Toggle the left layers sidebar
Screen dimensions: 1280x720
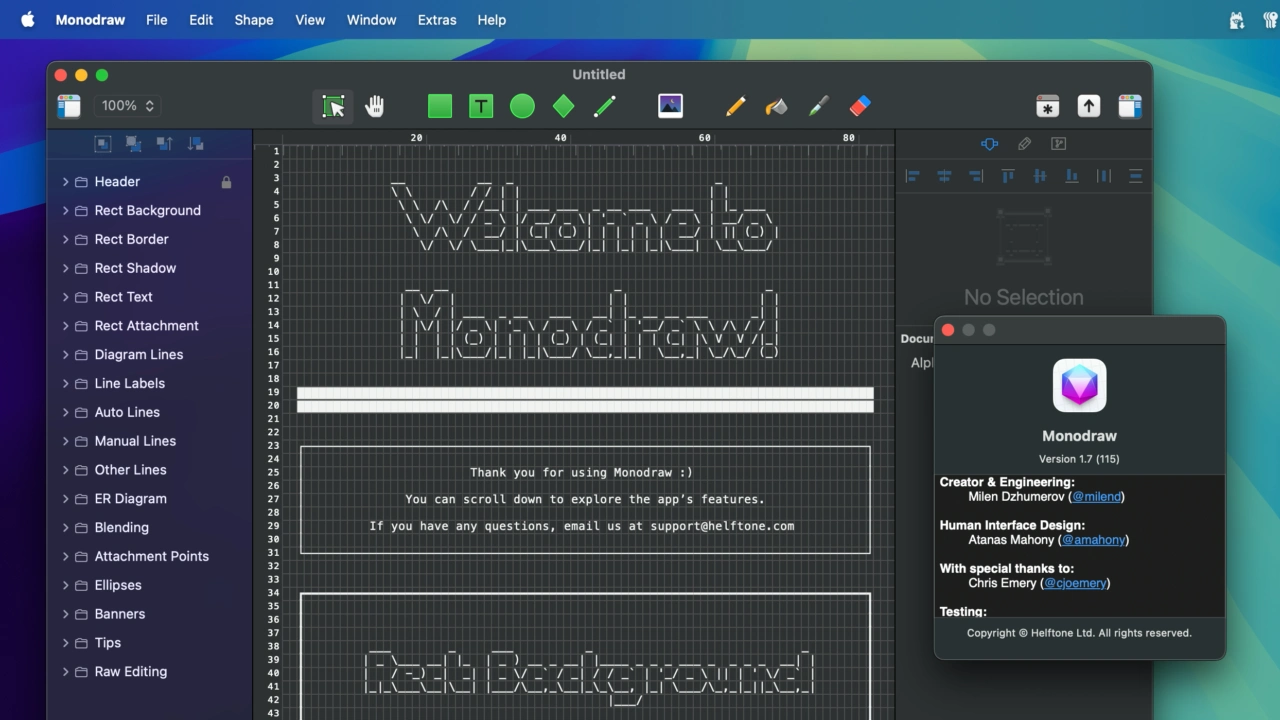coord(69,106)
